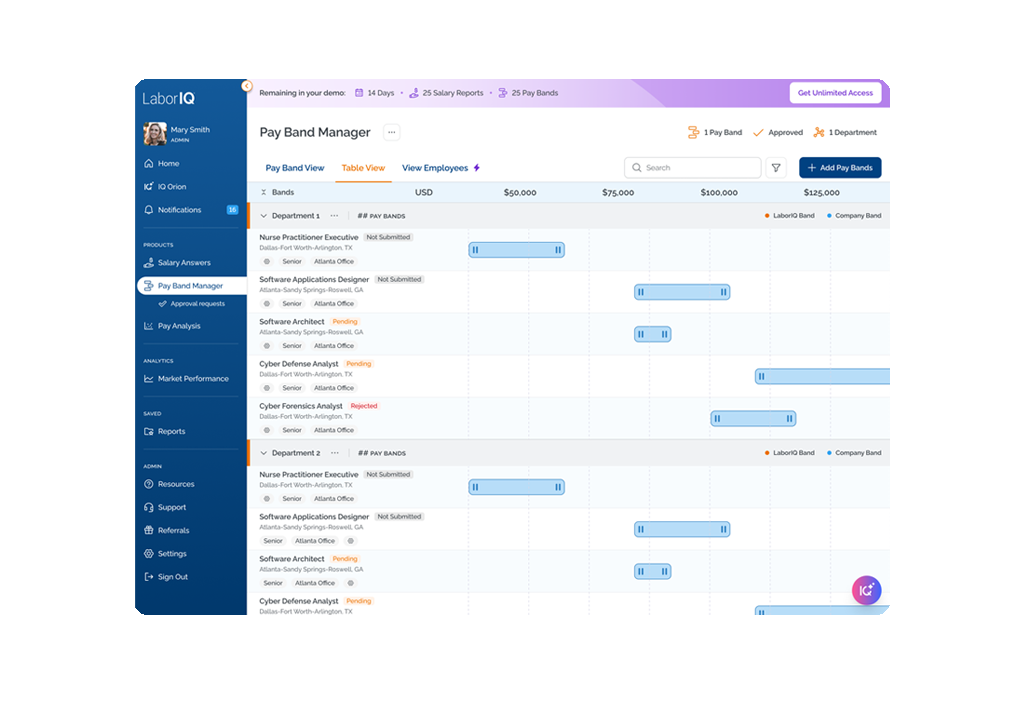Screen dimensions: 1024x715
Task: Collapse the sidebar with arrow icon
Action: [247, 86]
